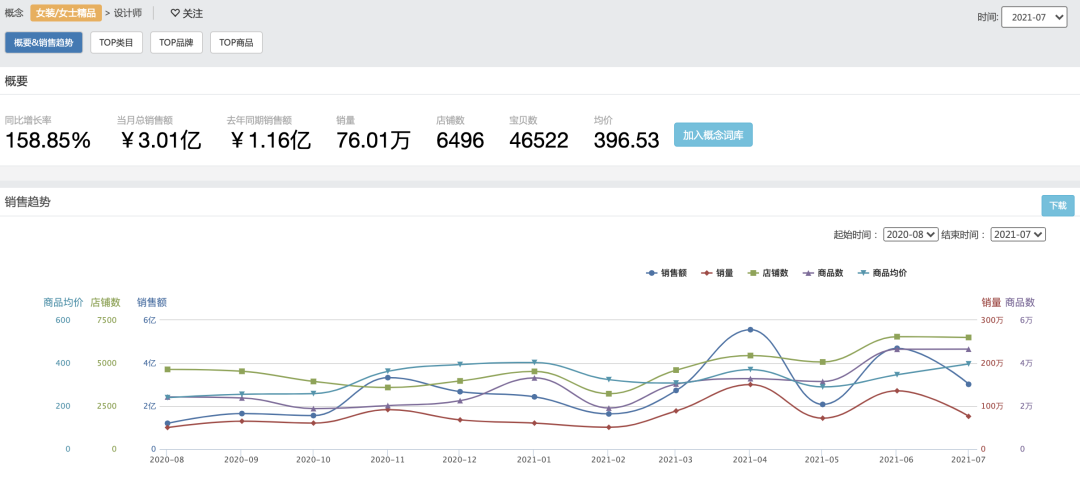1080x500 pixels.
Task: Open the 时间 month dropdown
Action: pyautogui.click(x=1034, y=18)
